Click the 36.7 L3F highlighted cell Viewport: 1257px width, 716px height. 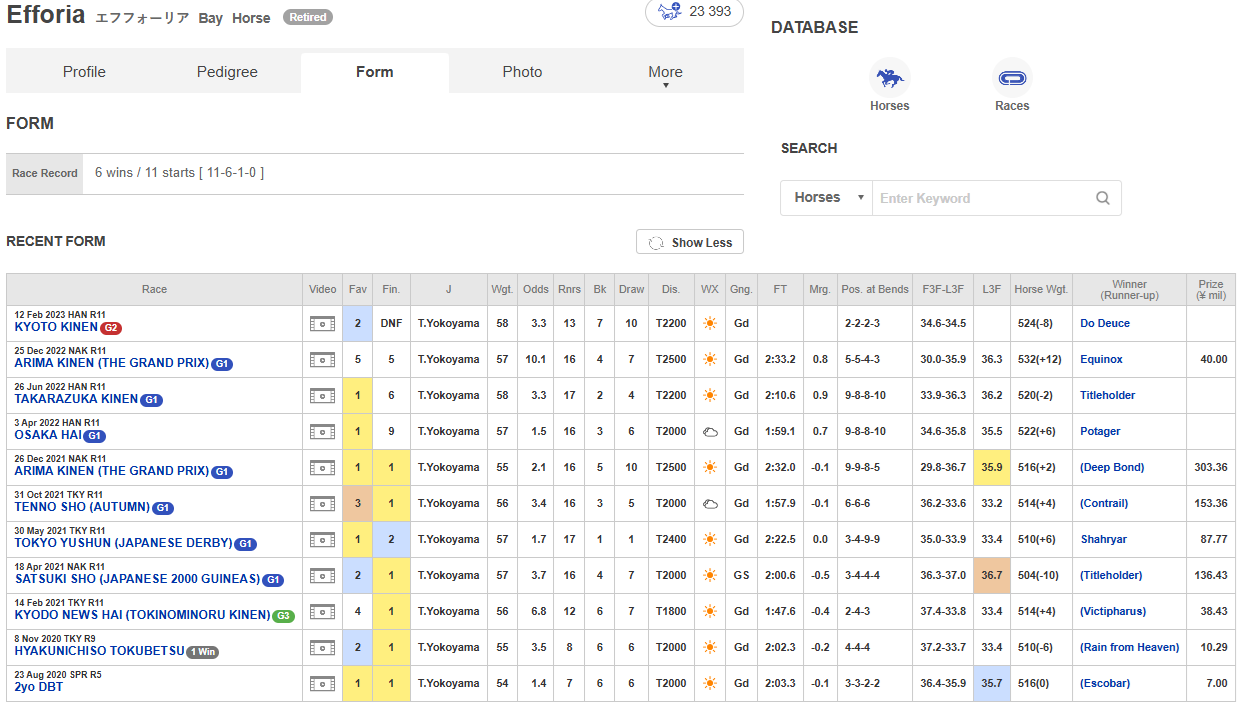tap(991, 576)
